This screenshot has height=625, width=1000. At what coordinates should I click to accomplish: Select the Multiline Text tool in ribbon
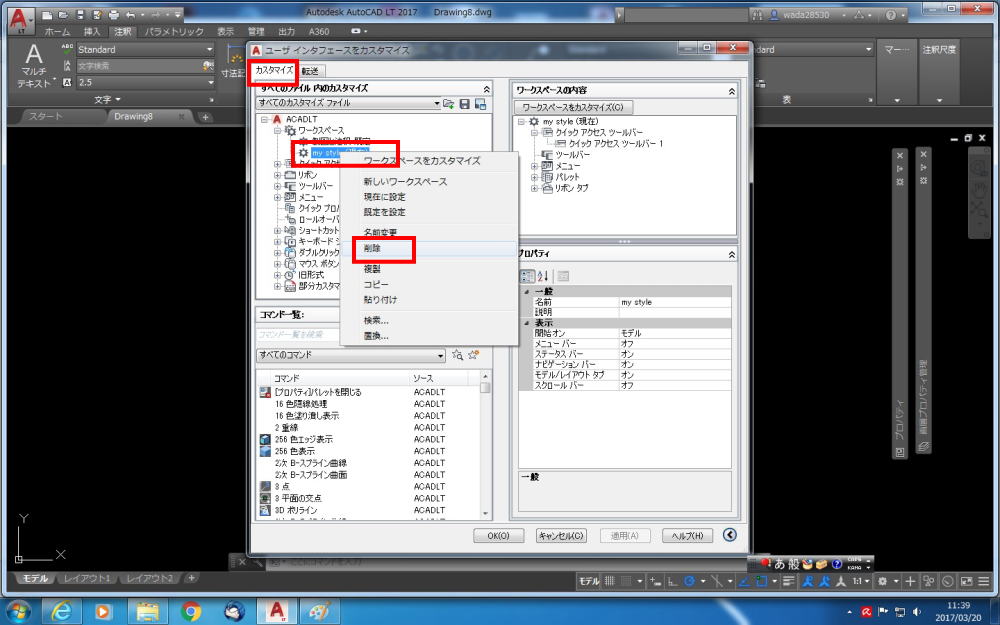point(33,65)
